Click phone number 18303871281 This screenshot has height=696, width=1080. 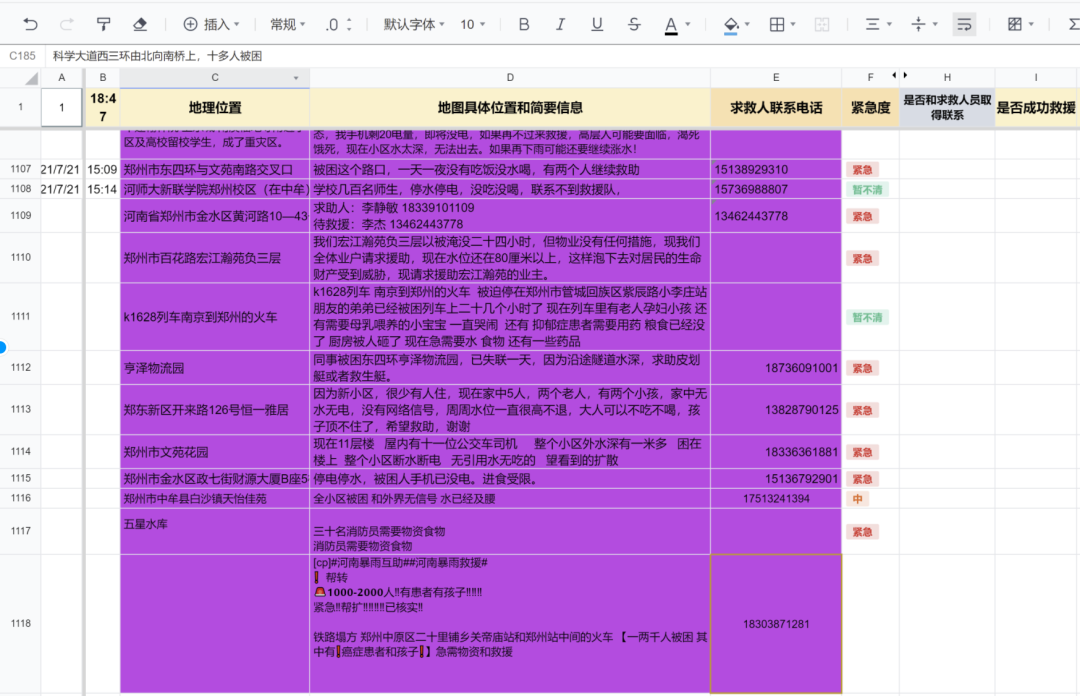click(776, 624)
